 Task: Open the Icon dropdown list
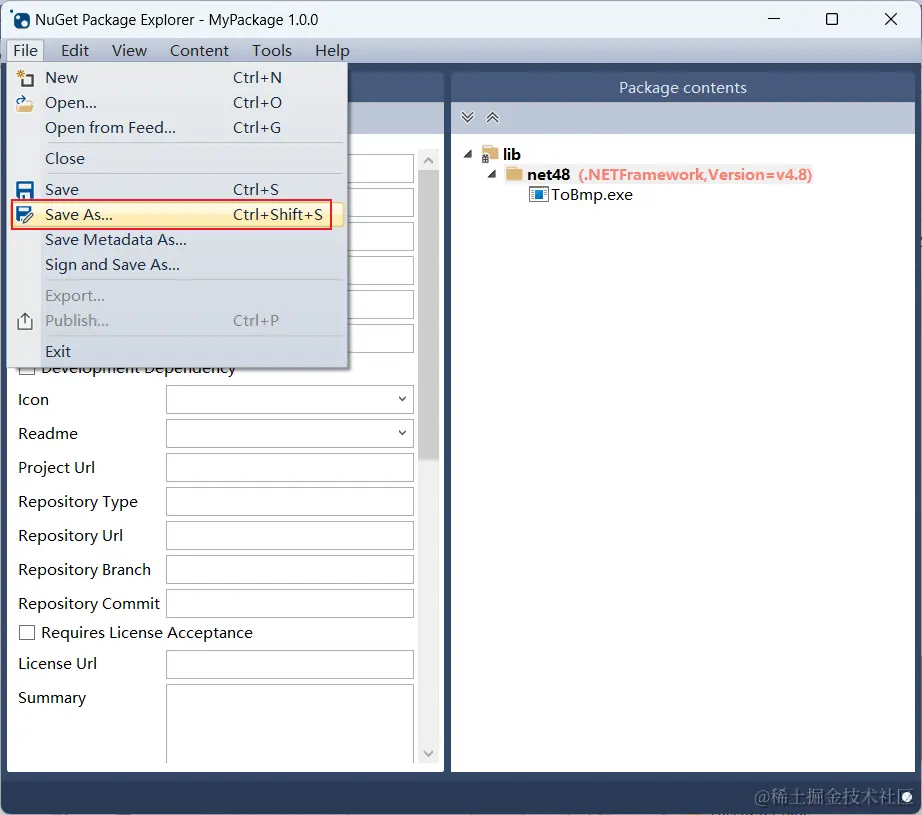(x=402, y=399)
